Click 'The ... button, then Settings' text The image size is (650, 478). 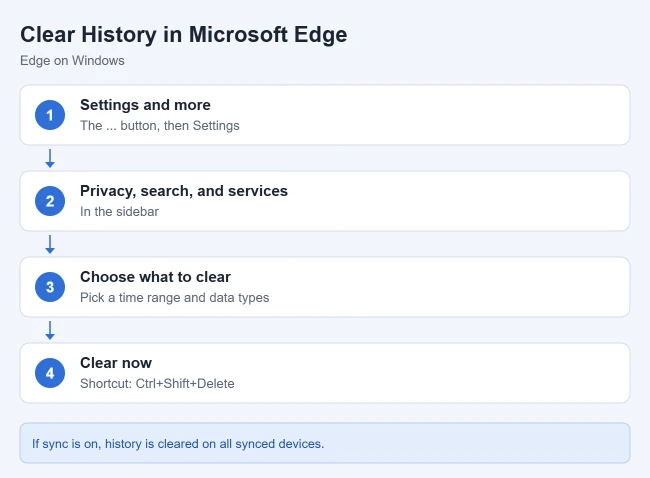[160, 126]
